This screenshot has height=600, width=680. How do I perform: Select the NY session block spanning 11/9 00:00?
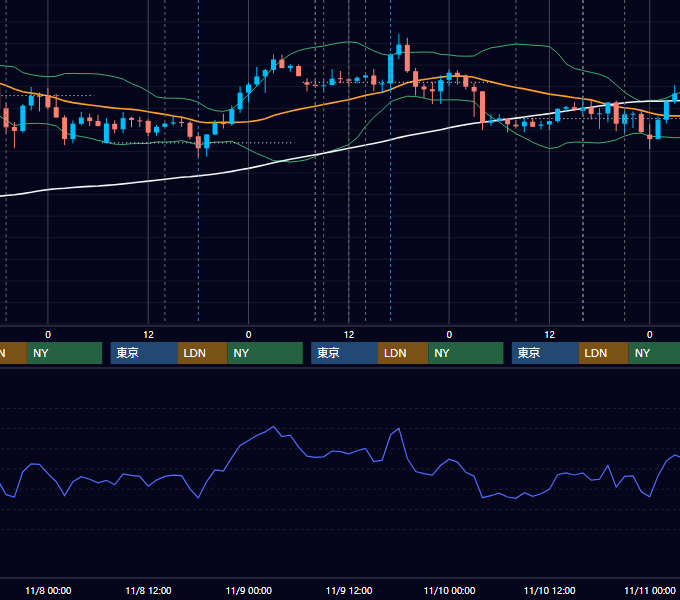(265, 353)
